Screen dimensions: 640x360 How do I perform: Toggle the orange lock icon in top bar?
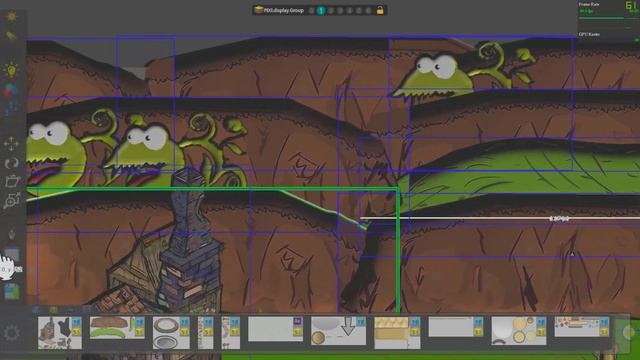click(x=380, y=11)
